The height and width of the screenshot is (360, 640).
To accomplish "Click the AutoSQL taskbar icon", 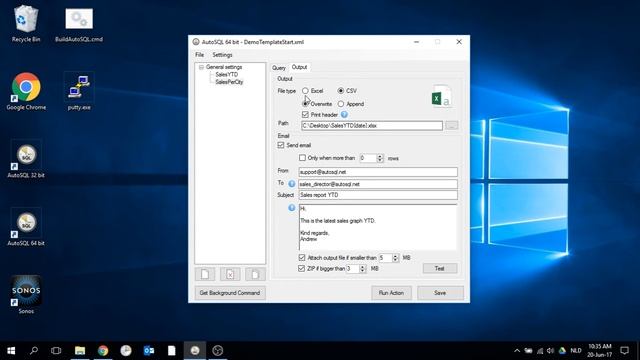I will coord(195,351).
